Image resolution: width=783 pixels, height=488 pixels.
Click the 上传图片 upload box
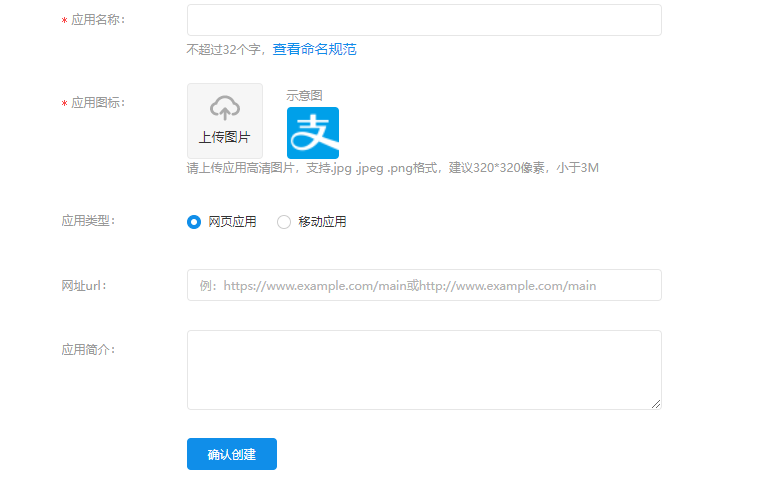click(x=225, y=121)
